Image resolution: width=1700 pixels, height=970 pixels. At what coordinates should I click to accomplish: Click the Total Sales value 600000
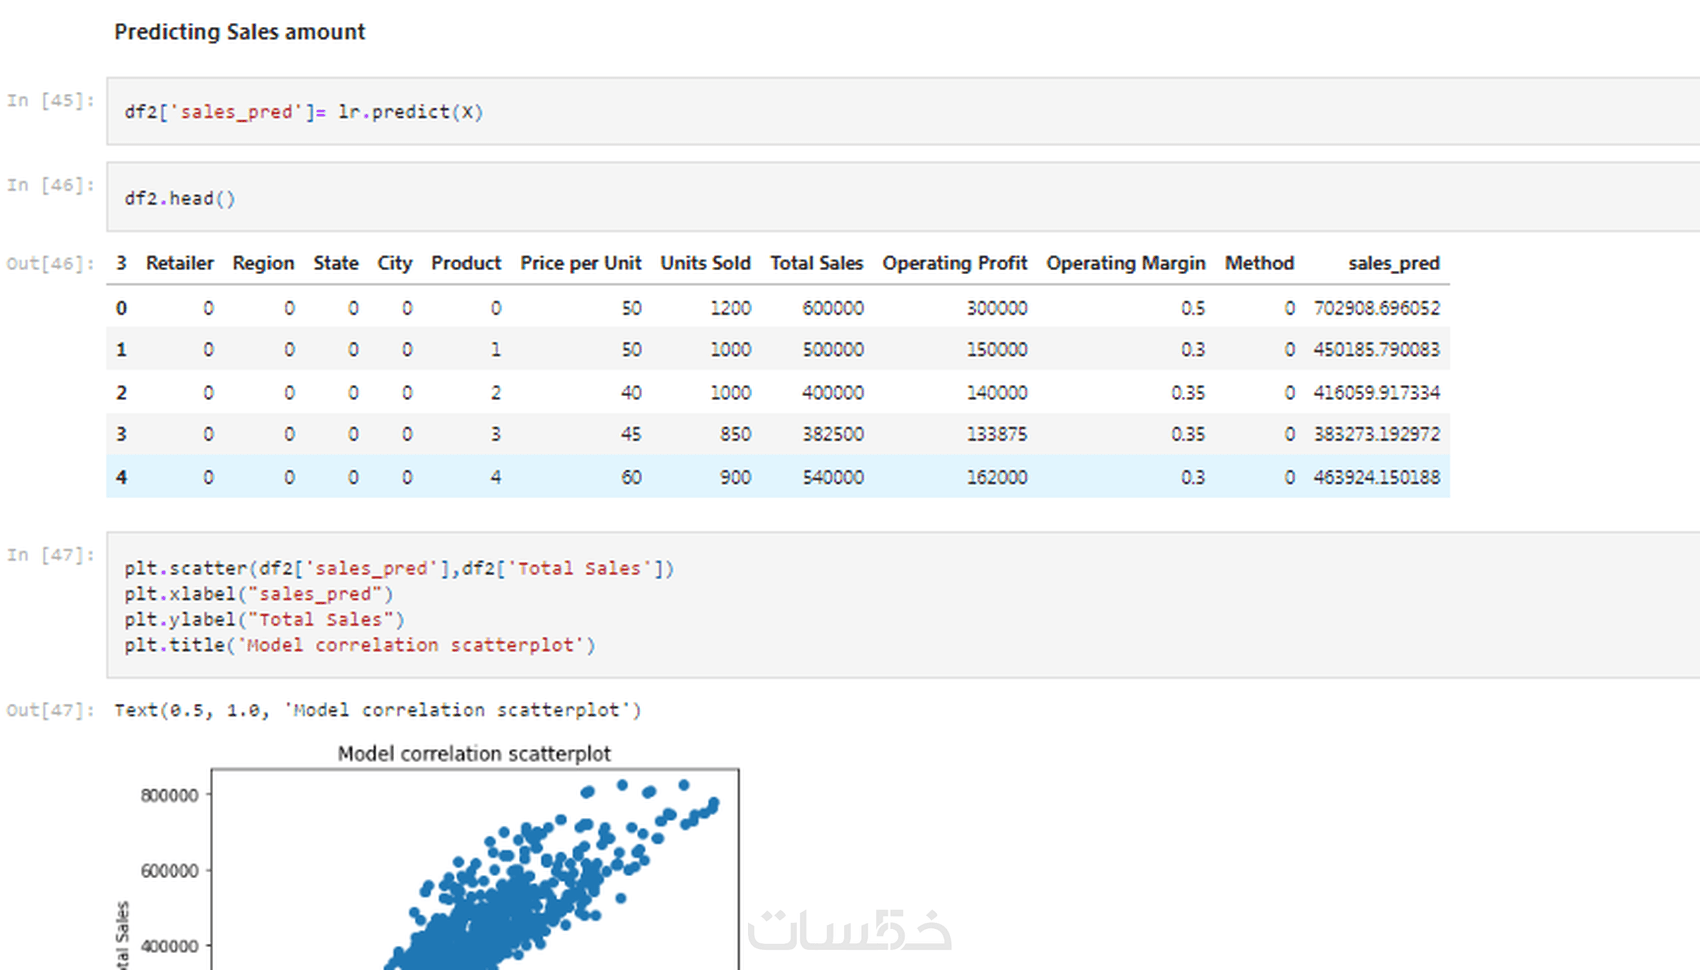click(833, 308)
